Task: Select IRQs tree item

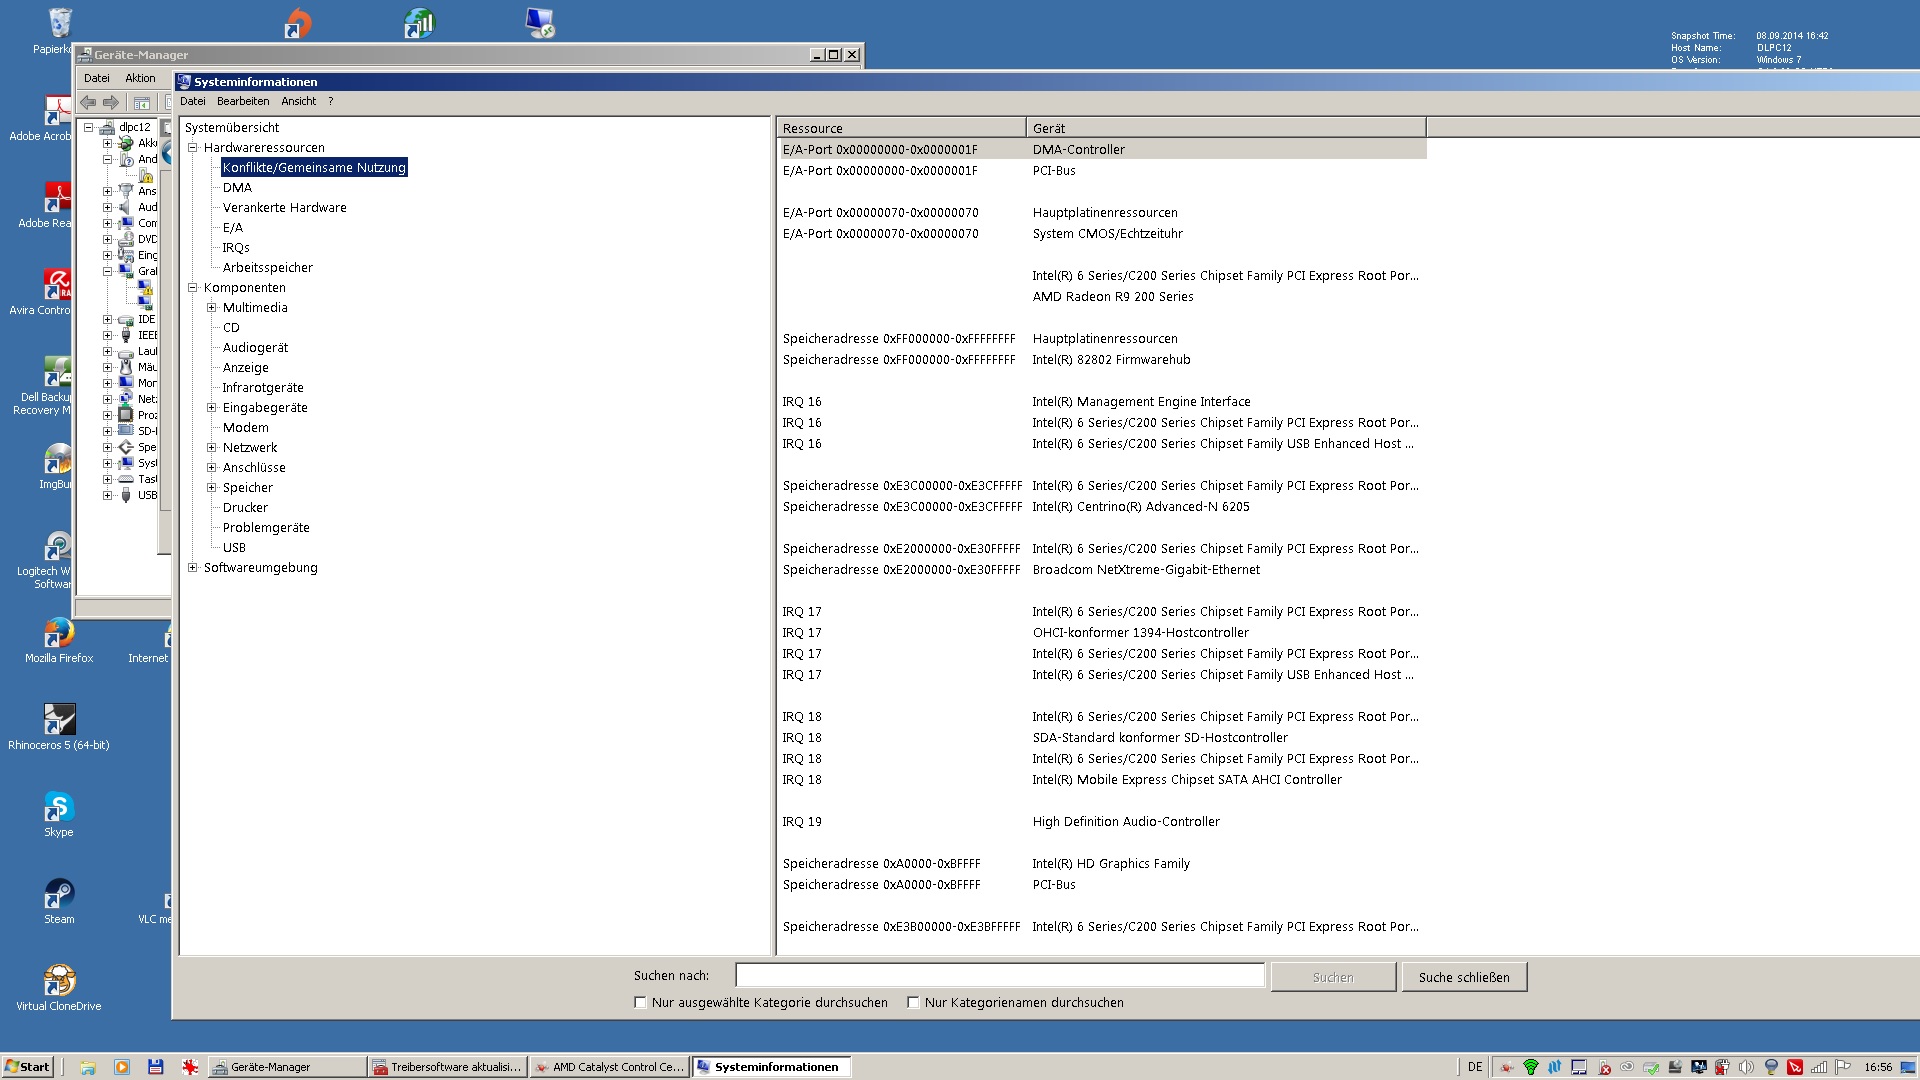Action: [236, 248]
